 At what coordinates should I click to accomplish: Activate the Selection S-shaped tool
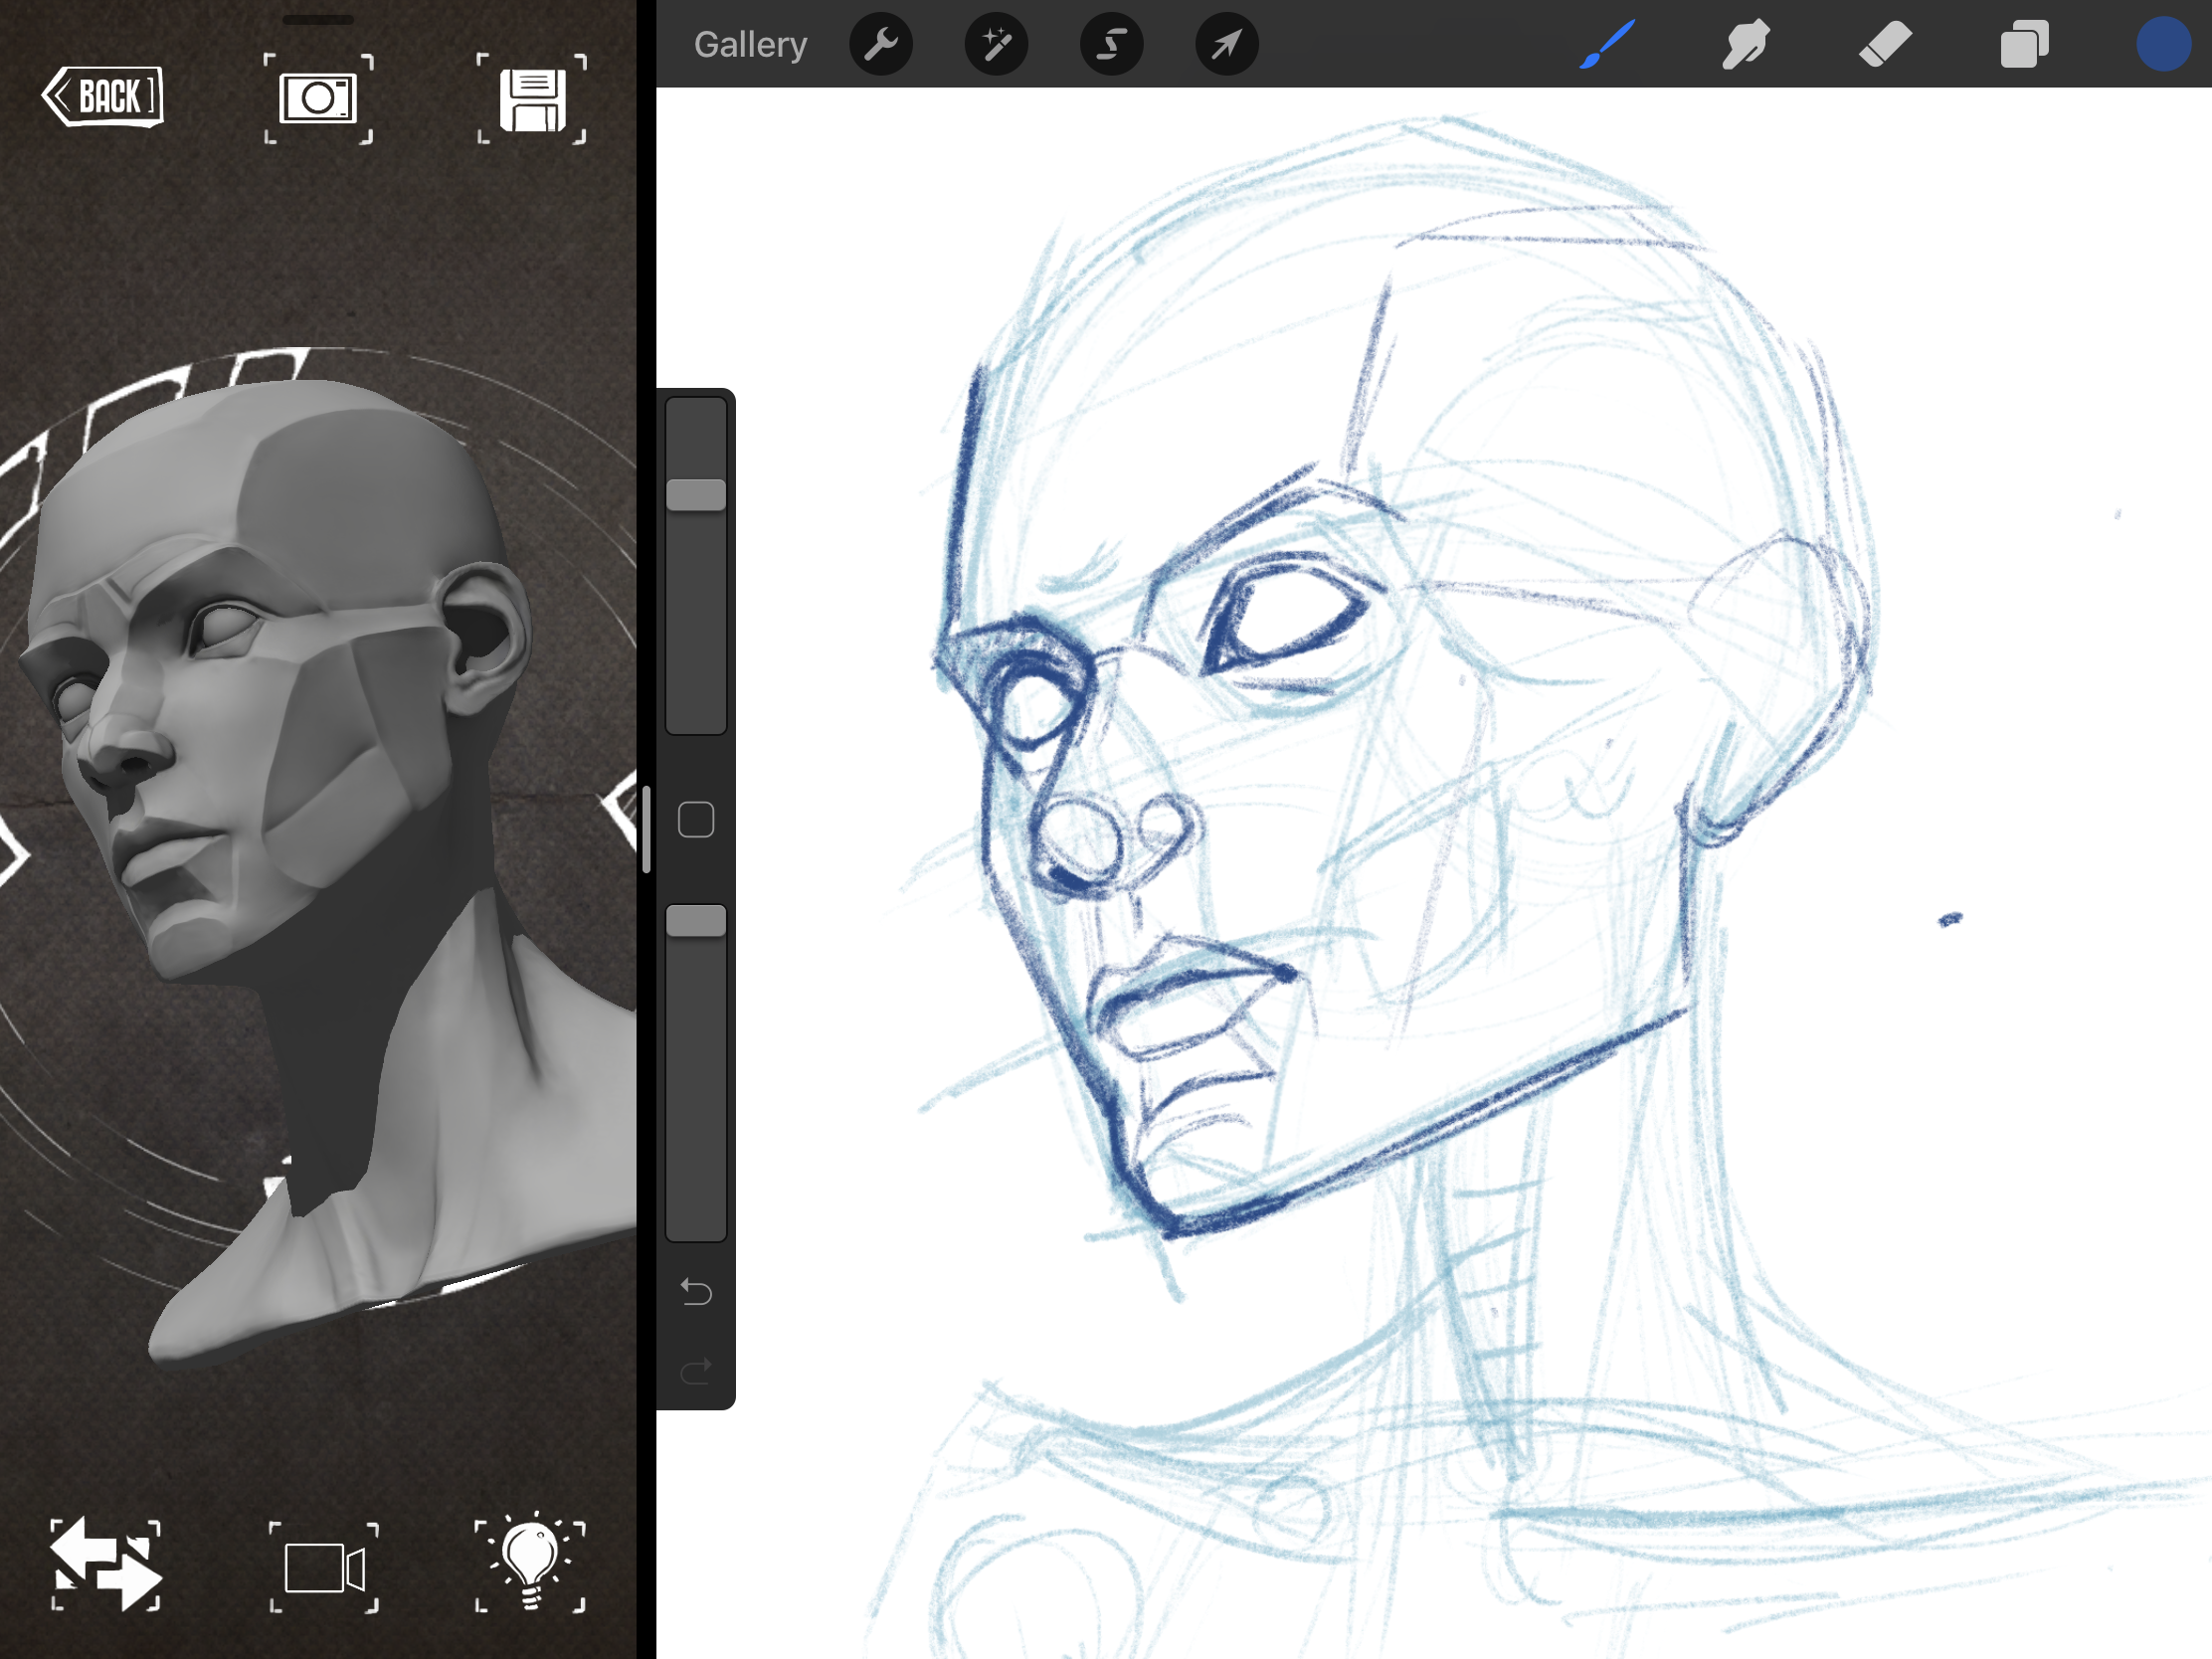coord(1112,44)
